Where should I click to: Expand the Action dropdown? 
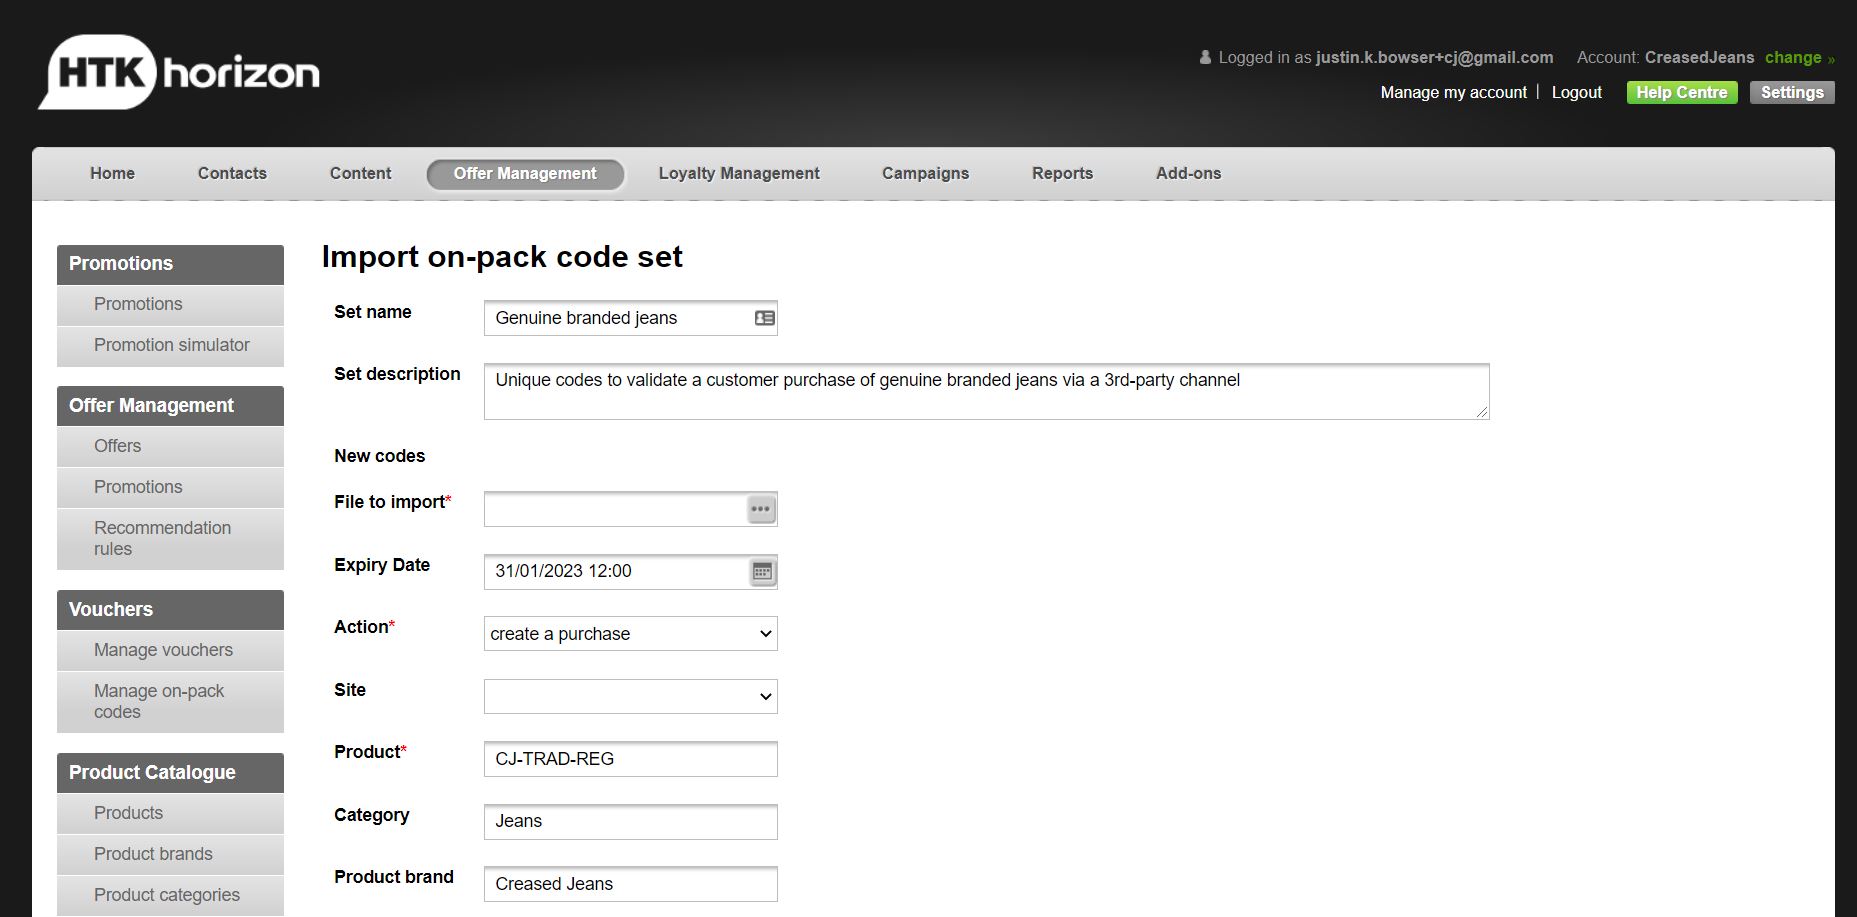[630, 634]
